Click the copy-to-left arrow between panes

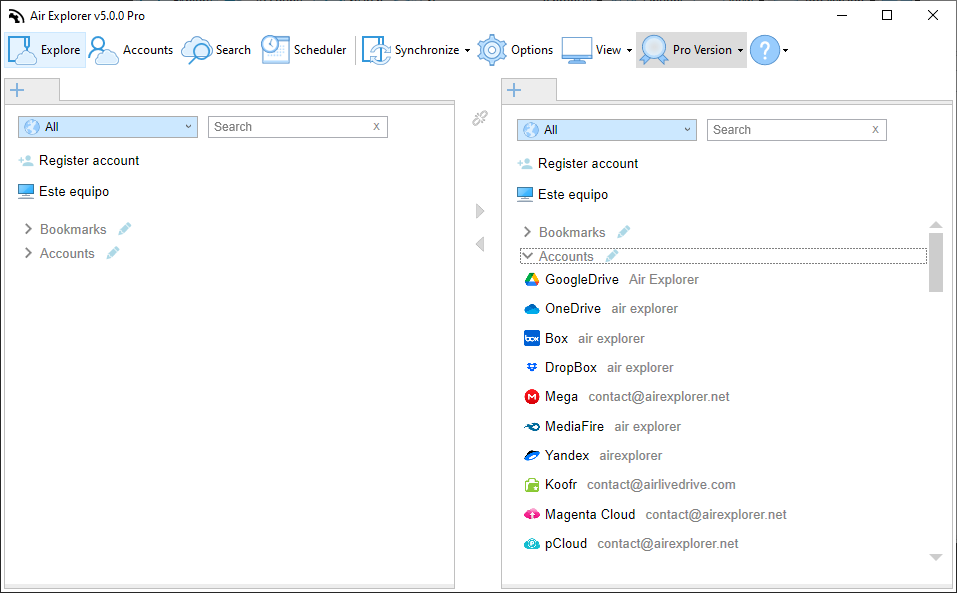coord(480,244)
